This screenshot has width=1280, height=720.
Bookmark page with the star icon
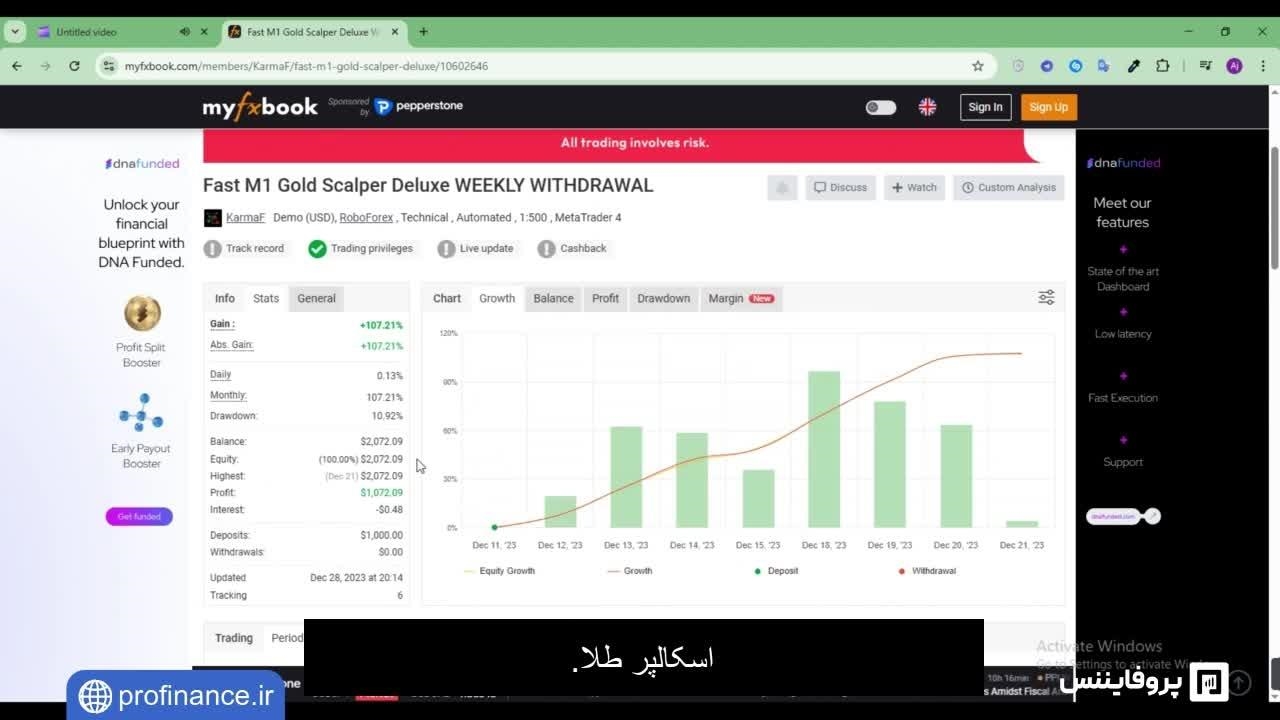[978, 66]
